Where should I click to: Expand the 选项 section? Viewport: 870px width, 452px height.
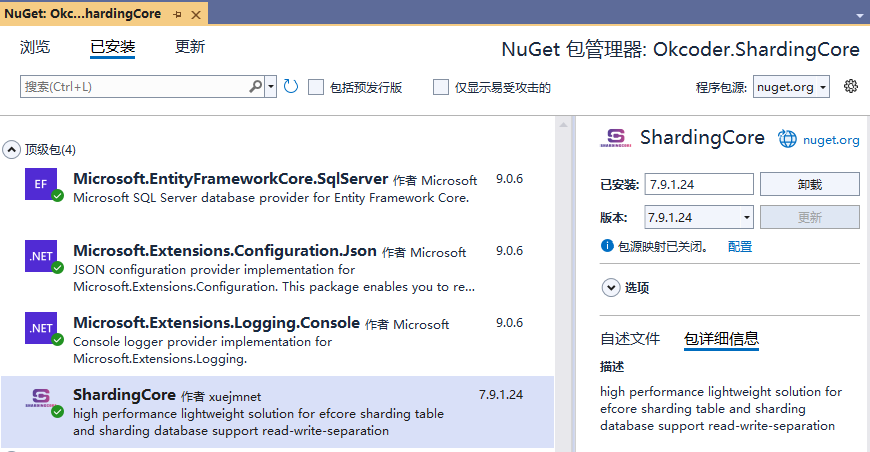coord(611,287)
